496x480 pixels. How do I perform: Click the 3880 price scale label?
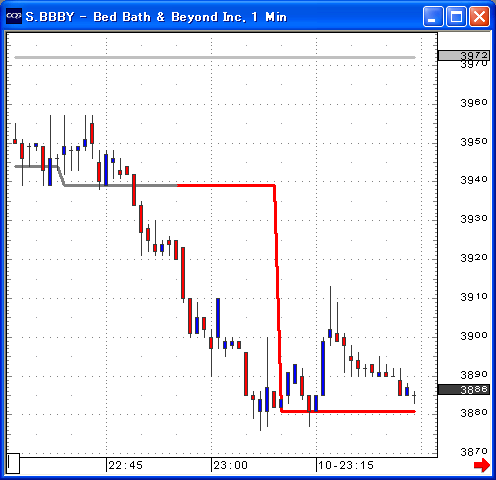(x=474, y=413)
